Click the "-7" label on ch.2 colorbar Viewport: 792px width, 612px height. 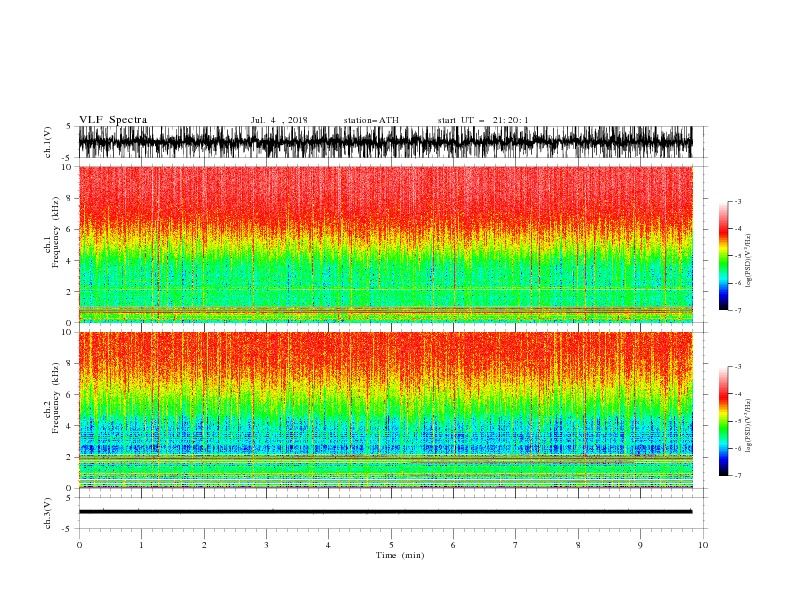coord(738,476)
